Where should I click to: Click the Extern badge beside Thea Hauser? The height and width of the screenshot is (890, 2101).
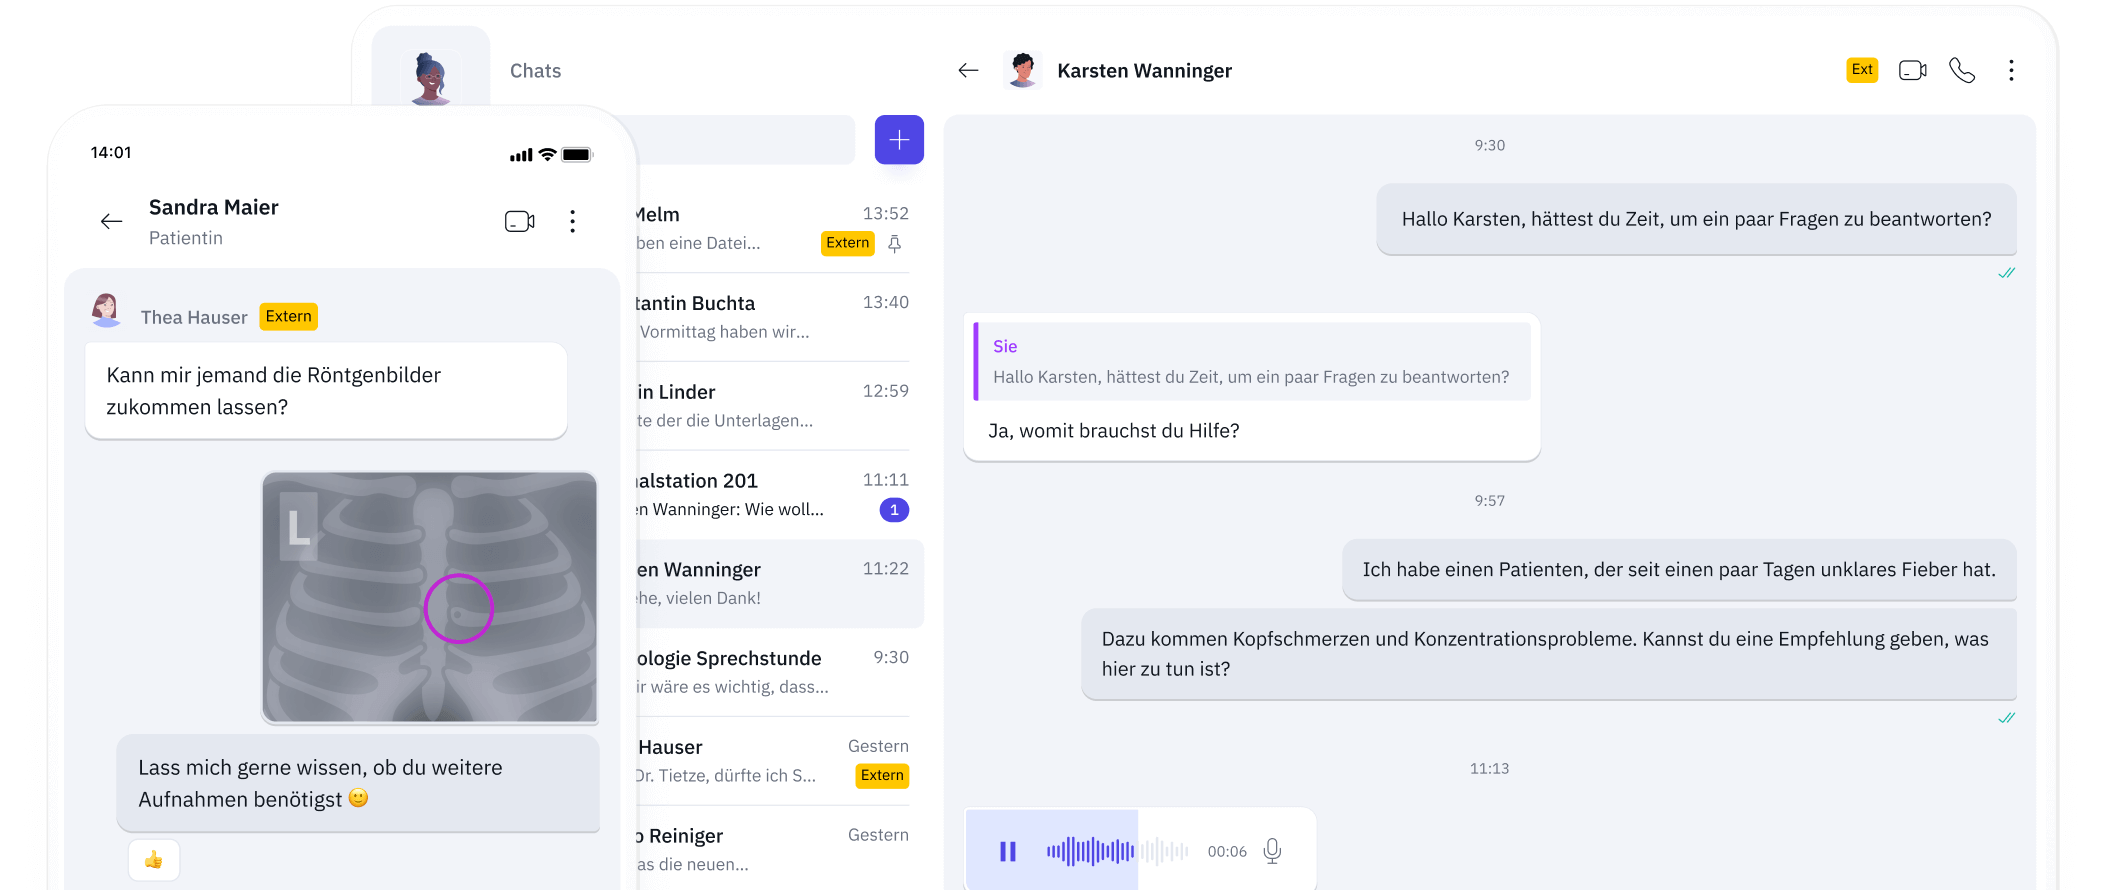click(288, 317)
